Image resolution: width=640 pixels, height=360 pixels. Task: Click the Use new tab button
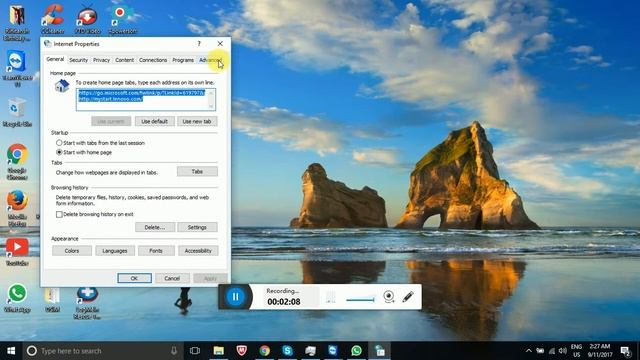click(197, 121)
